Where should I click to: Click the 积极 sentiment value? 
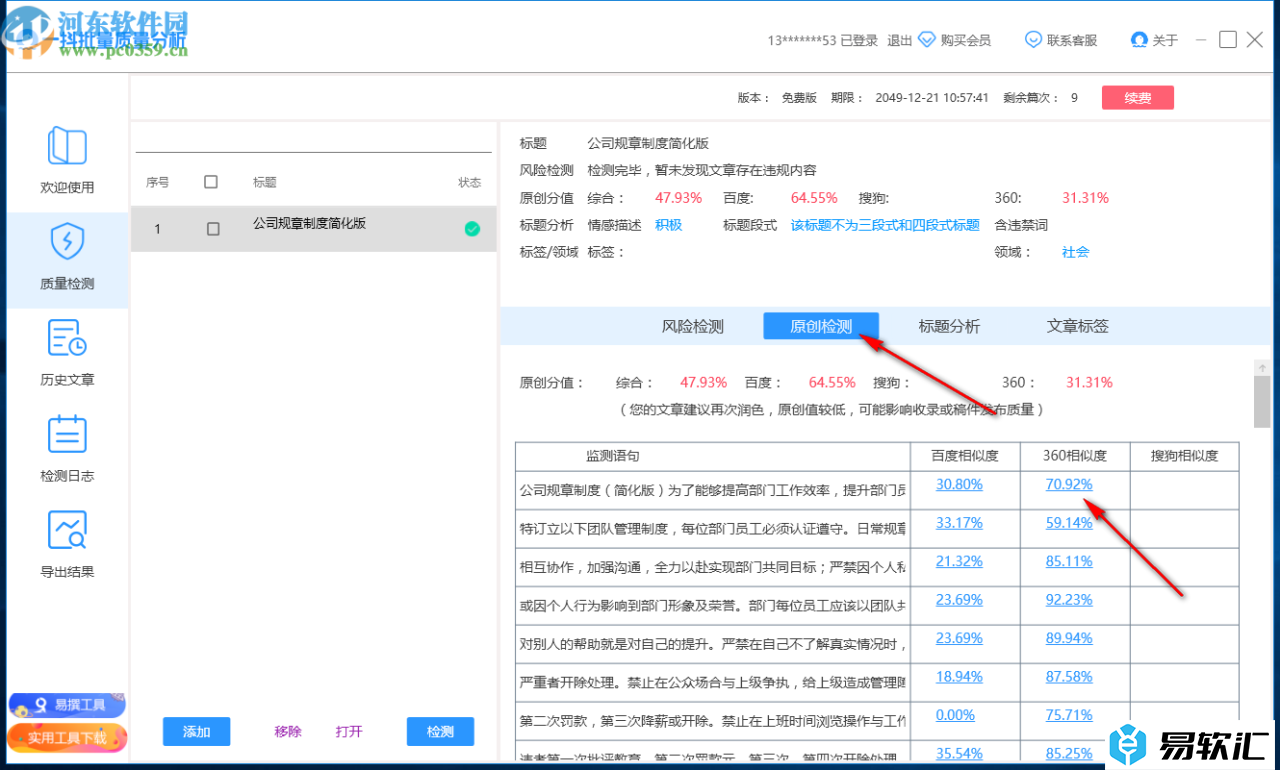pos(668,225)
